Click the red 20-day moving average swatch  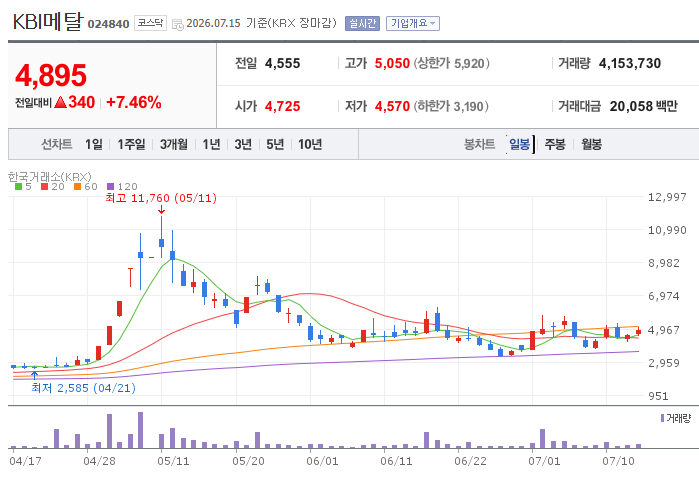45,187
